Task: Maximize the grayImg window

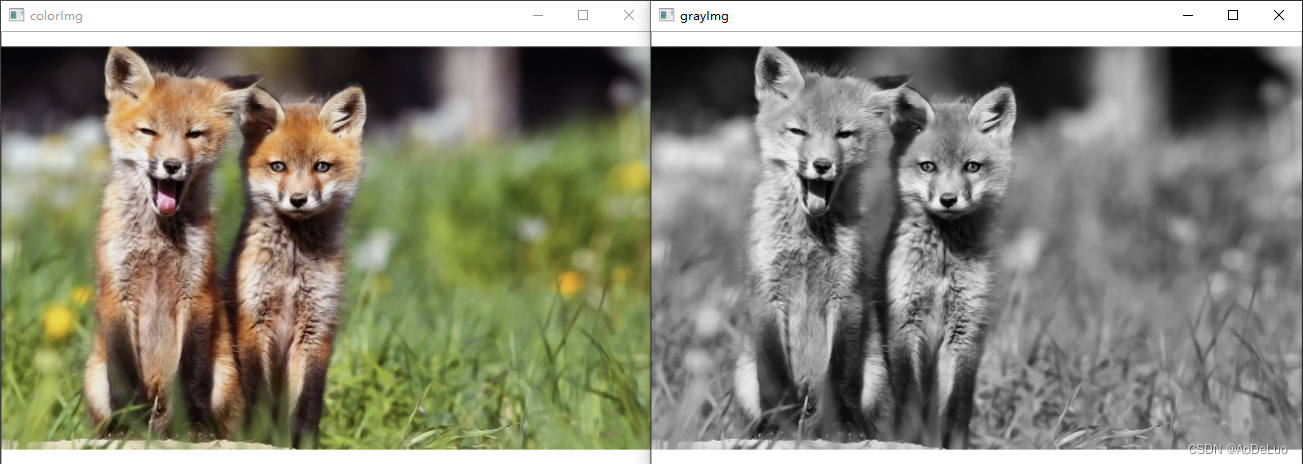Action: (1233, 15)
